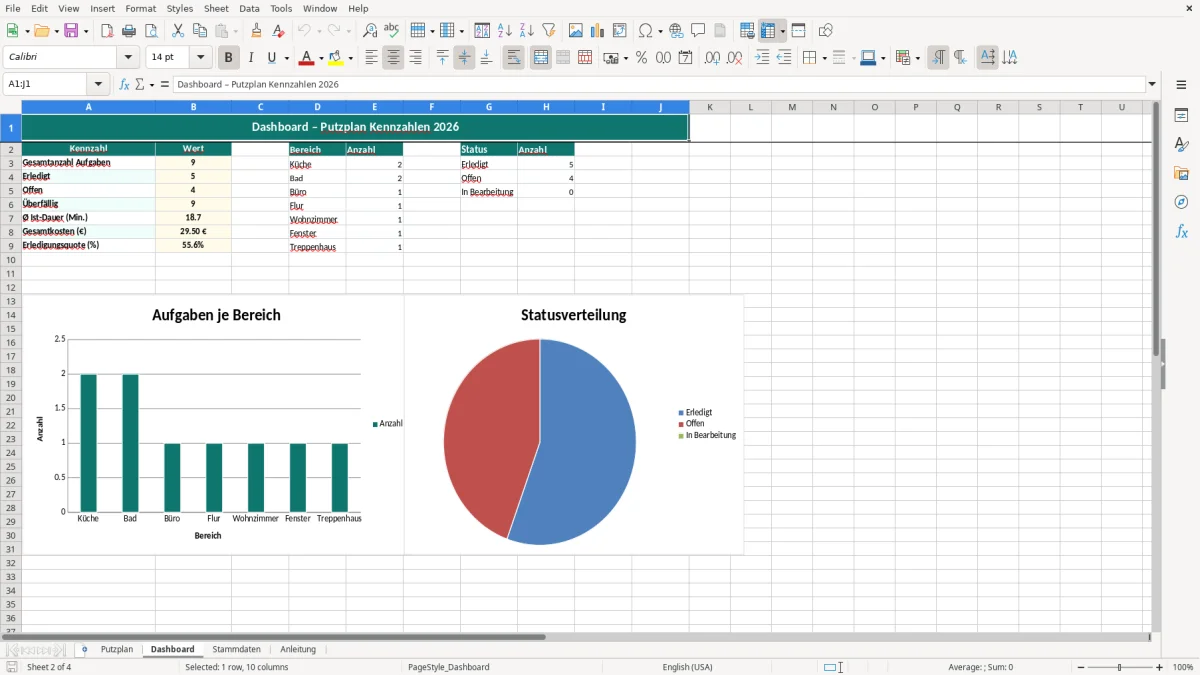Expand the Name Box dropdown
The height and width of the screenshot is (675, 1200).
tap(98, 84)
